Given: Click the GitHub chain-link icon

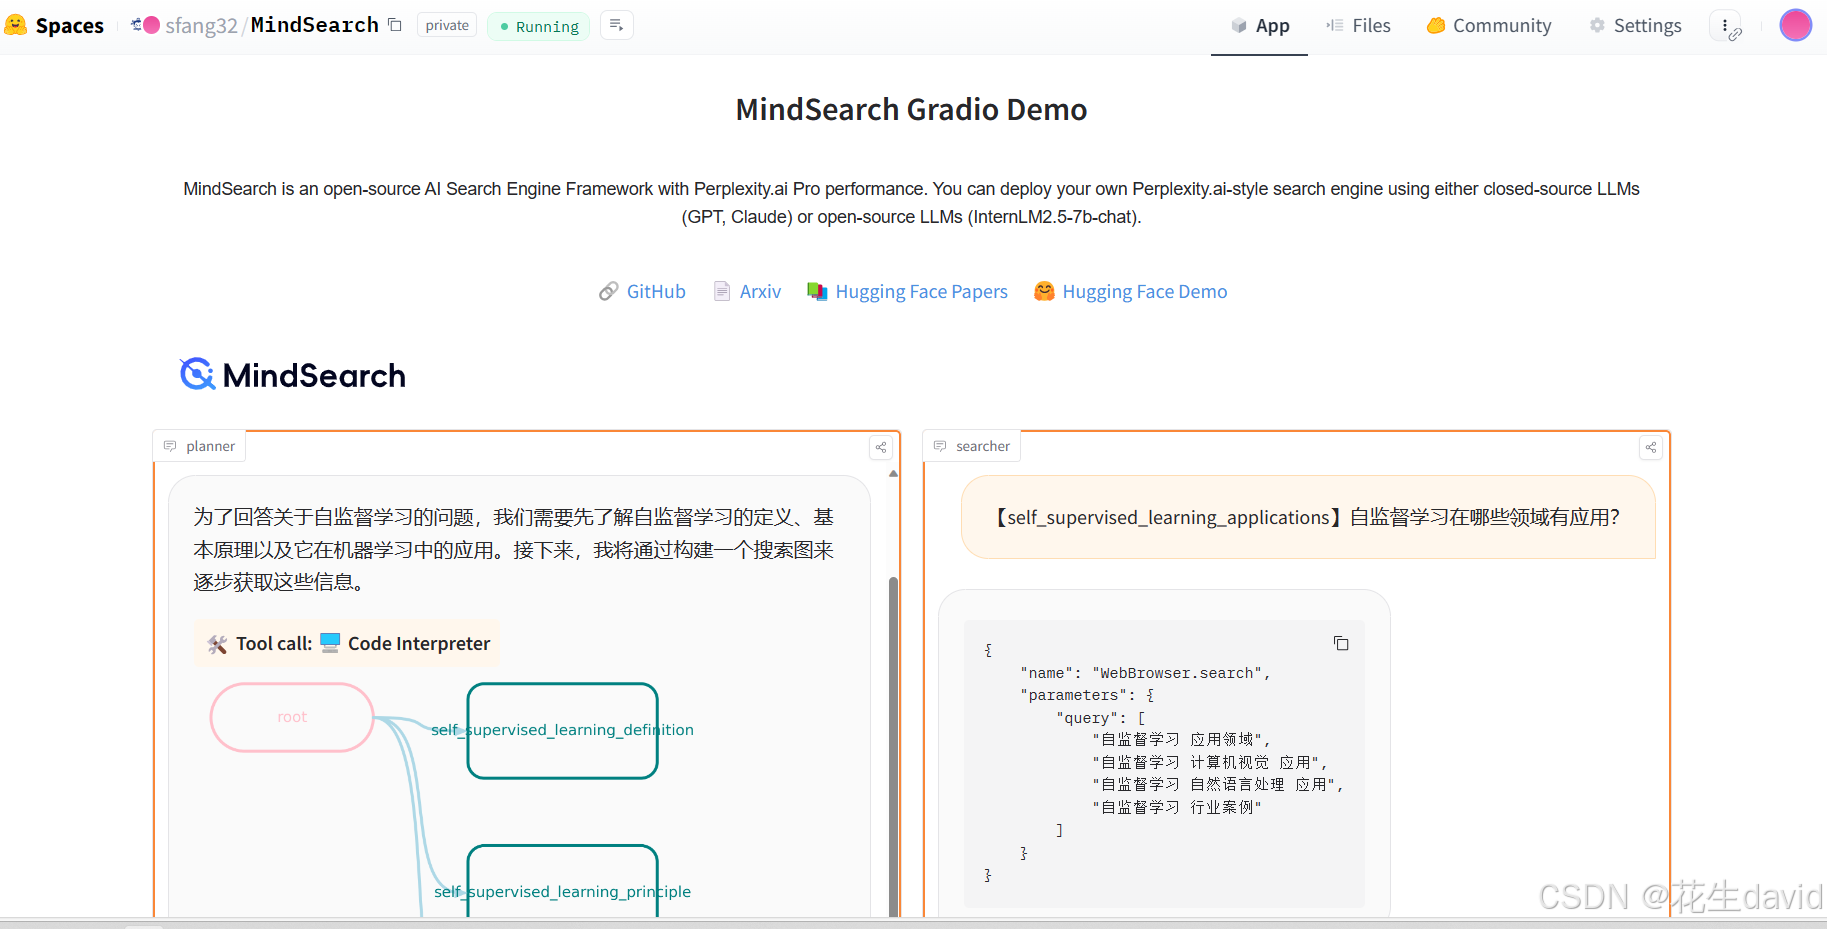Looking at the screenshot, I should (608, 291).
